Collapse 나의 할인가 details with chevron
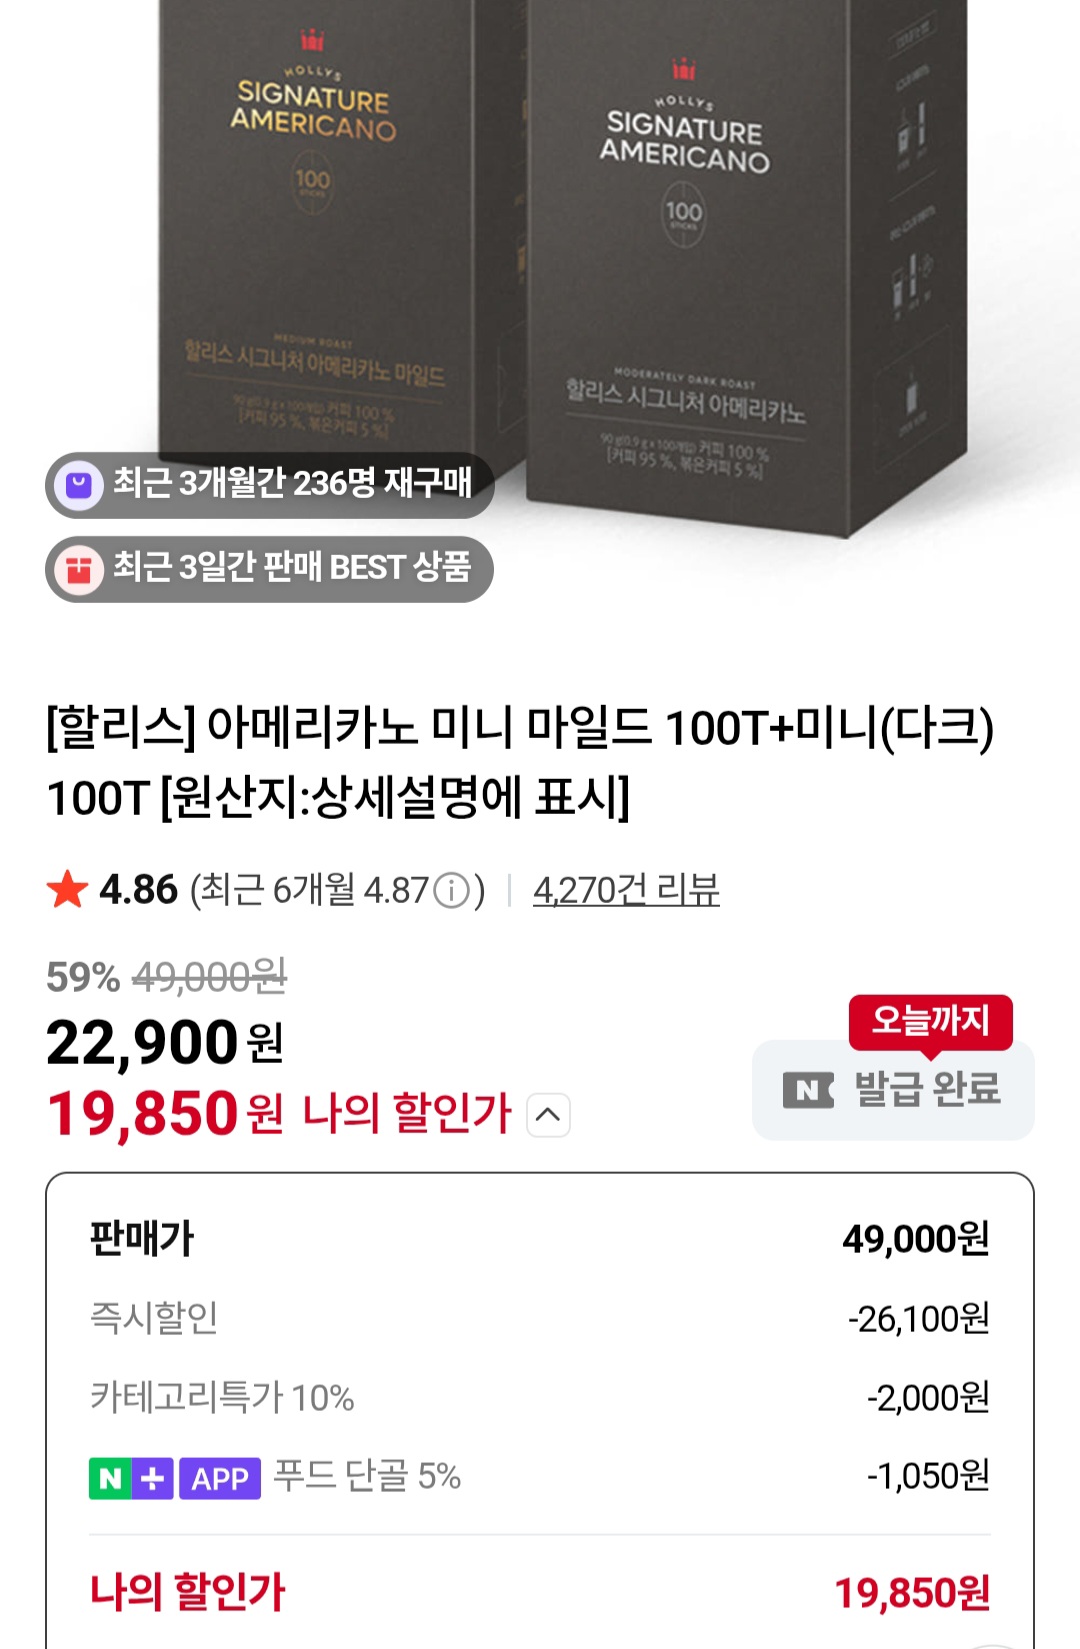Image resolution: width=1080 pixels, height=1649 pixels. tap(548, 1115)
